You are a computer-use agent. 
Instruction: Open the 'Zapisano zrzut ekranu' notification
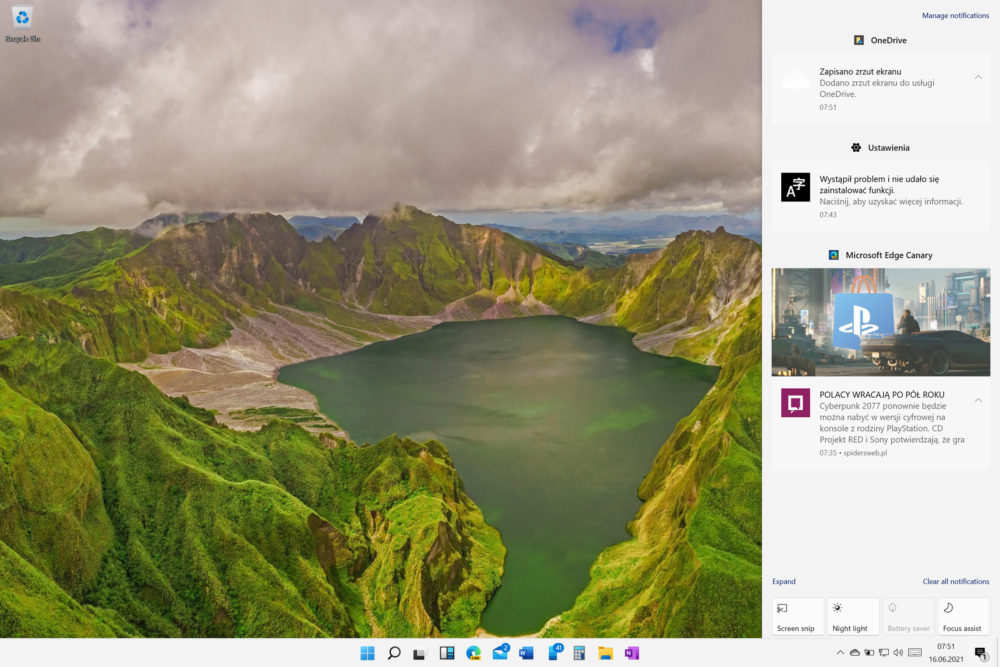(x=881, y=89)
